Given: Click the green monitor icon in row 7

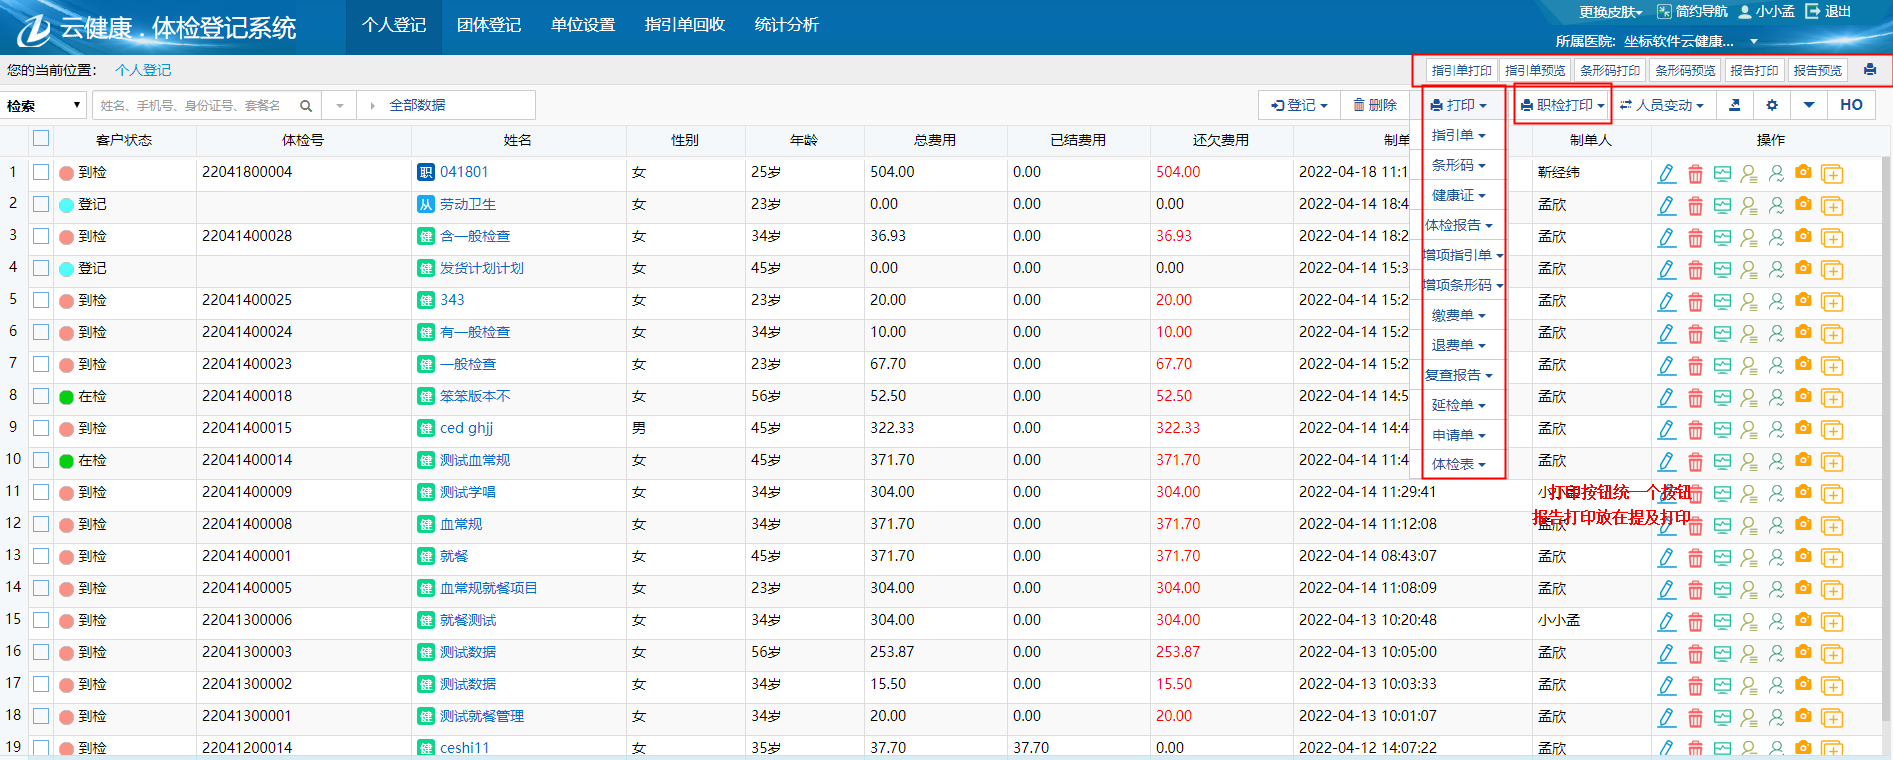Looking at the screenshot, I should pyautogui.click(x=1722, y=365).
